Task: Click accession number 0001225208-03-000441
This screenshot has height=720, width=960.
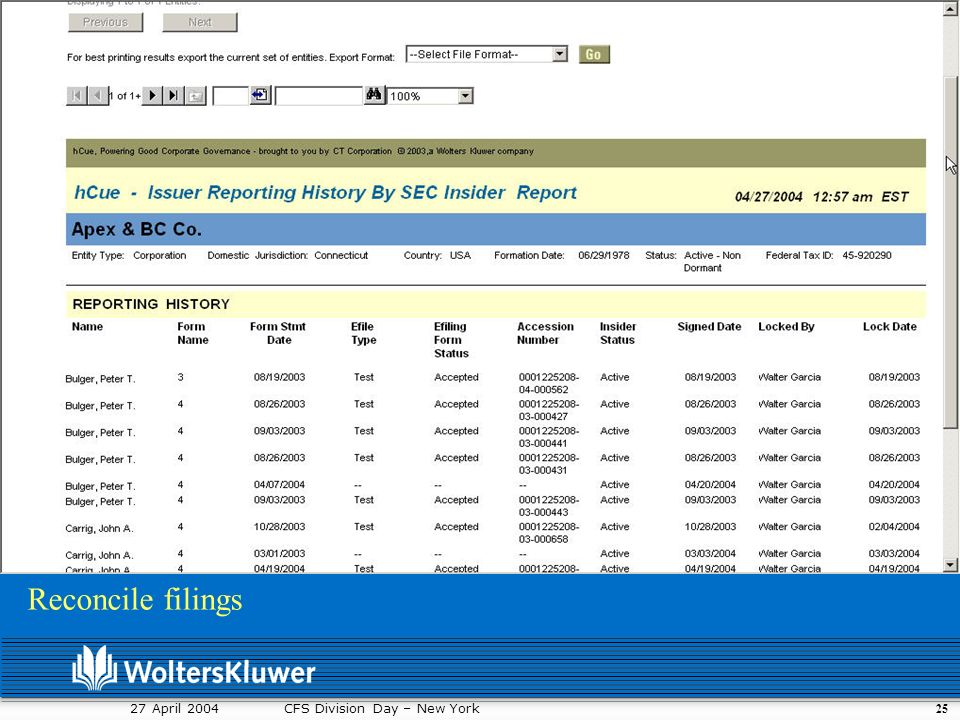Action: click(549, 437)
